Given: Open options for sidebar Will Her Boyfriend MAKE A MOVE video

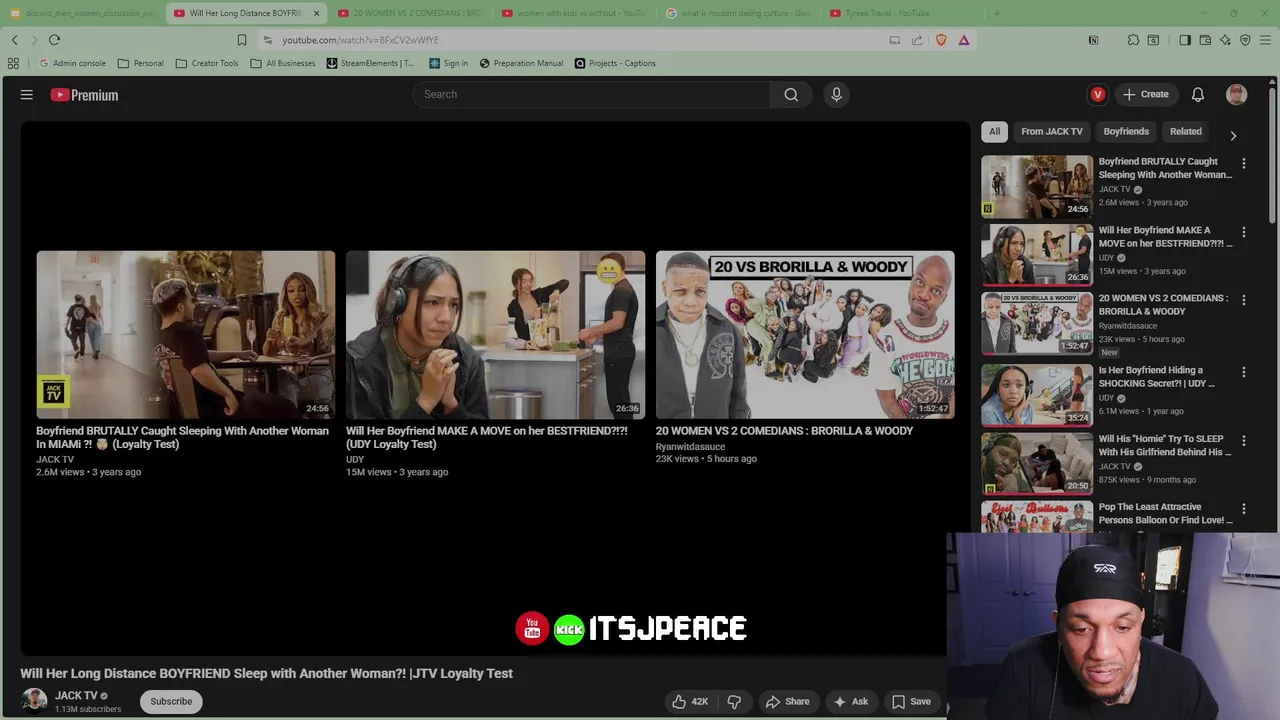Looking at the screenshot, I should 1244,232.
